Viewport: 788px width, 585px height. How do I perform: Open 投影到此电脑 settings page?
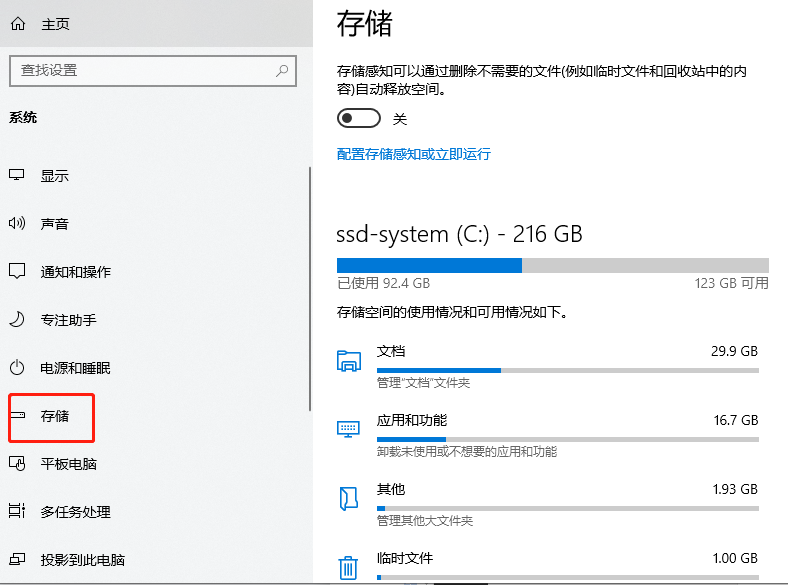[82, 560]
